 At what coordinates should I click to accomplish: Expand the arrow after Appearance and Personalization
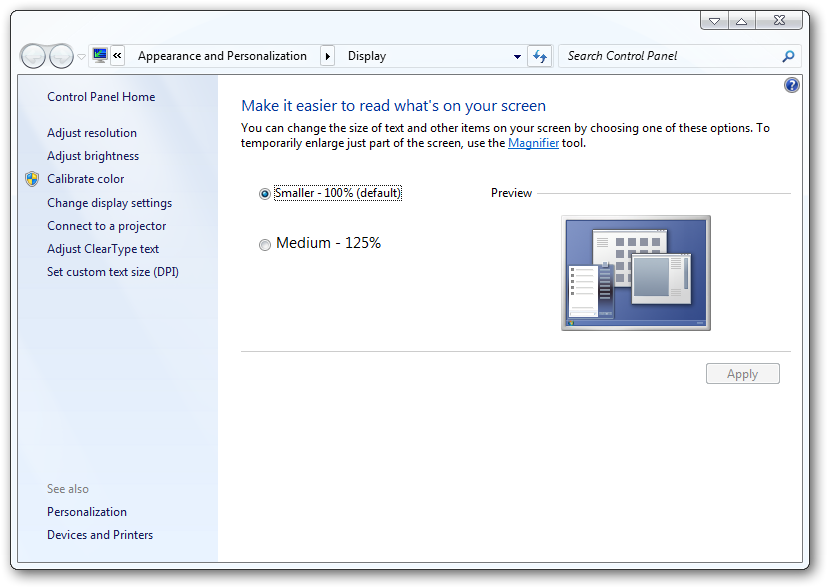pyautogui.click(x=327, y=56)
